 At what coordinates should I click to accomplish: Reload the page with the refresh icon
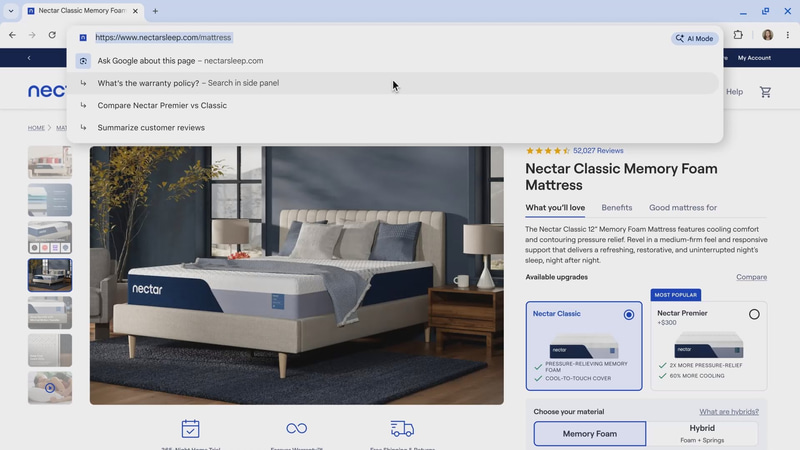click(52, 35)
